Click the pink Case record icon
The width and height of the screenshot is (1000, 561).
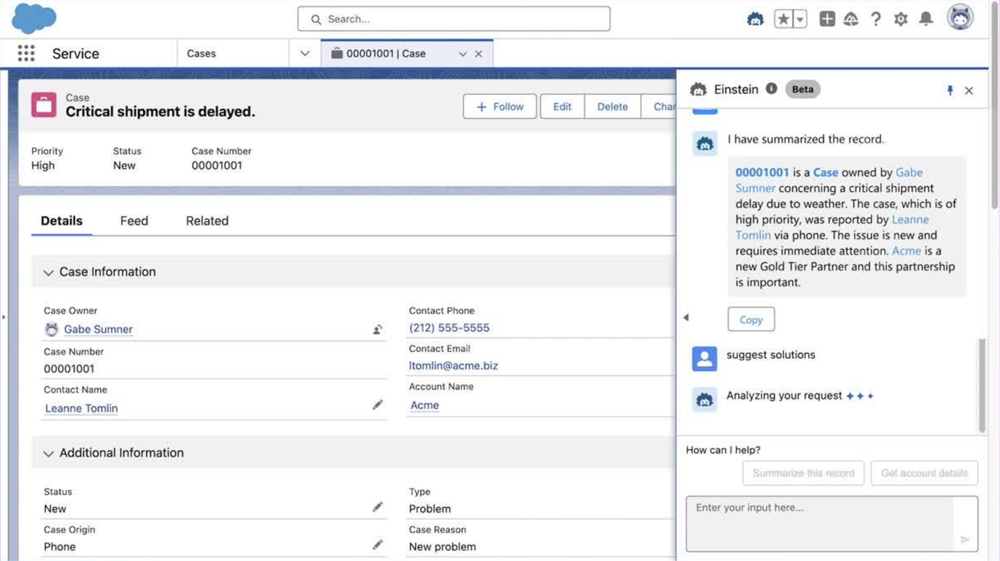point(43,105)
